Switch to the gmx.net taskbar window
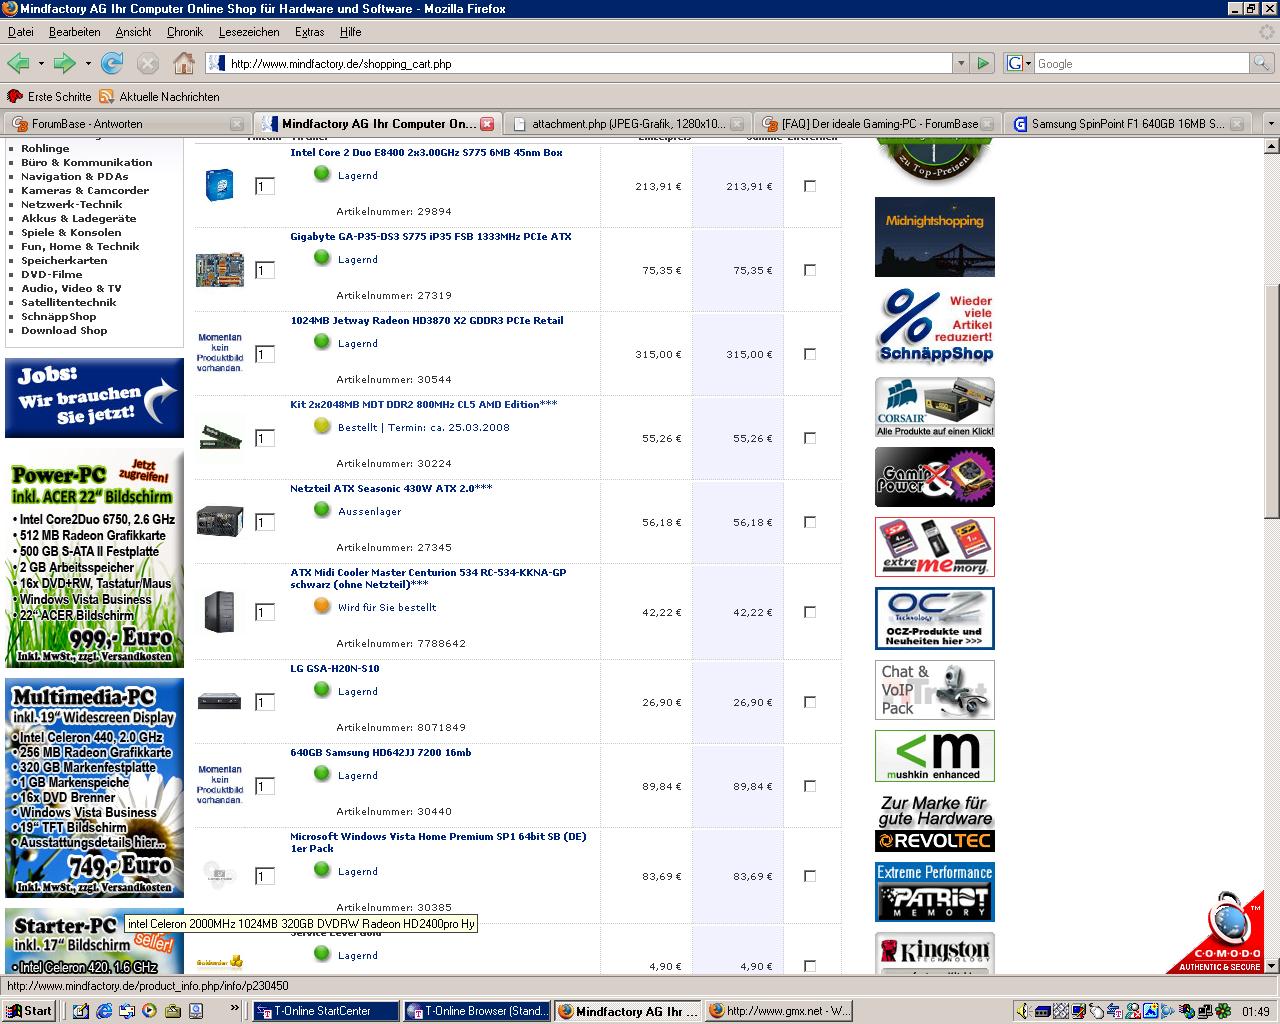This screenshot has width=1280, height=1024. (779, 1011)
